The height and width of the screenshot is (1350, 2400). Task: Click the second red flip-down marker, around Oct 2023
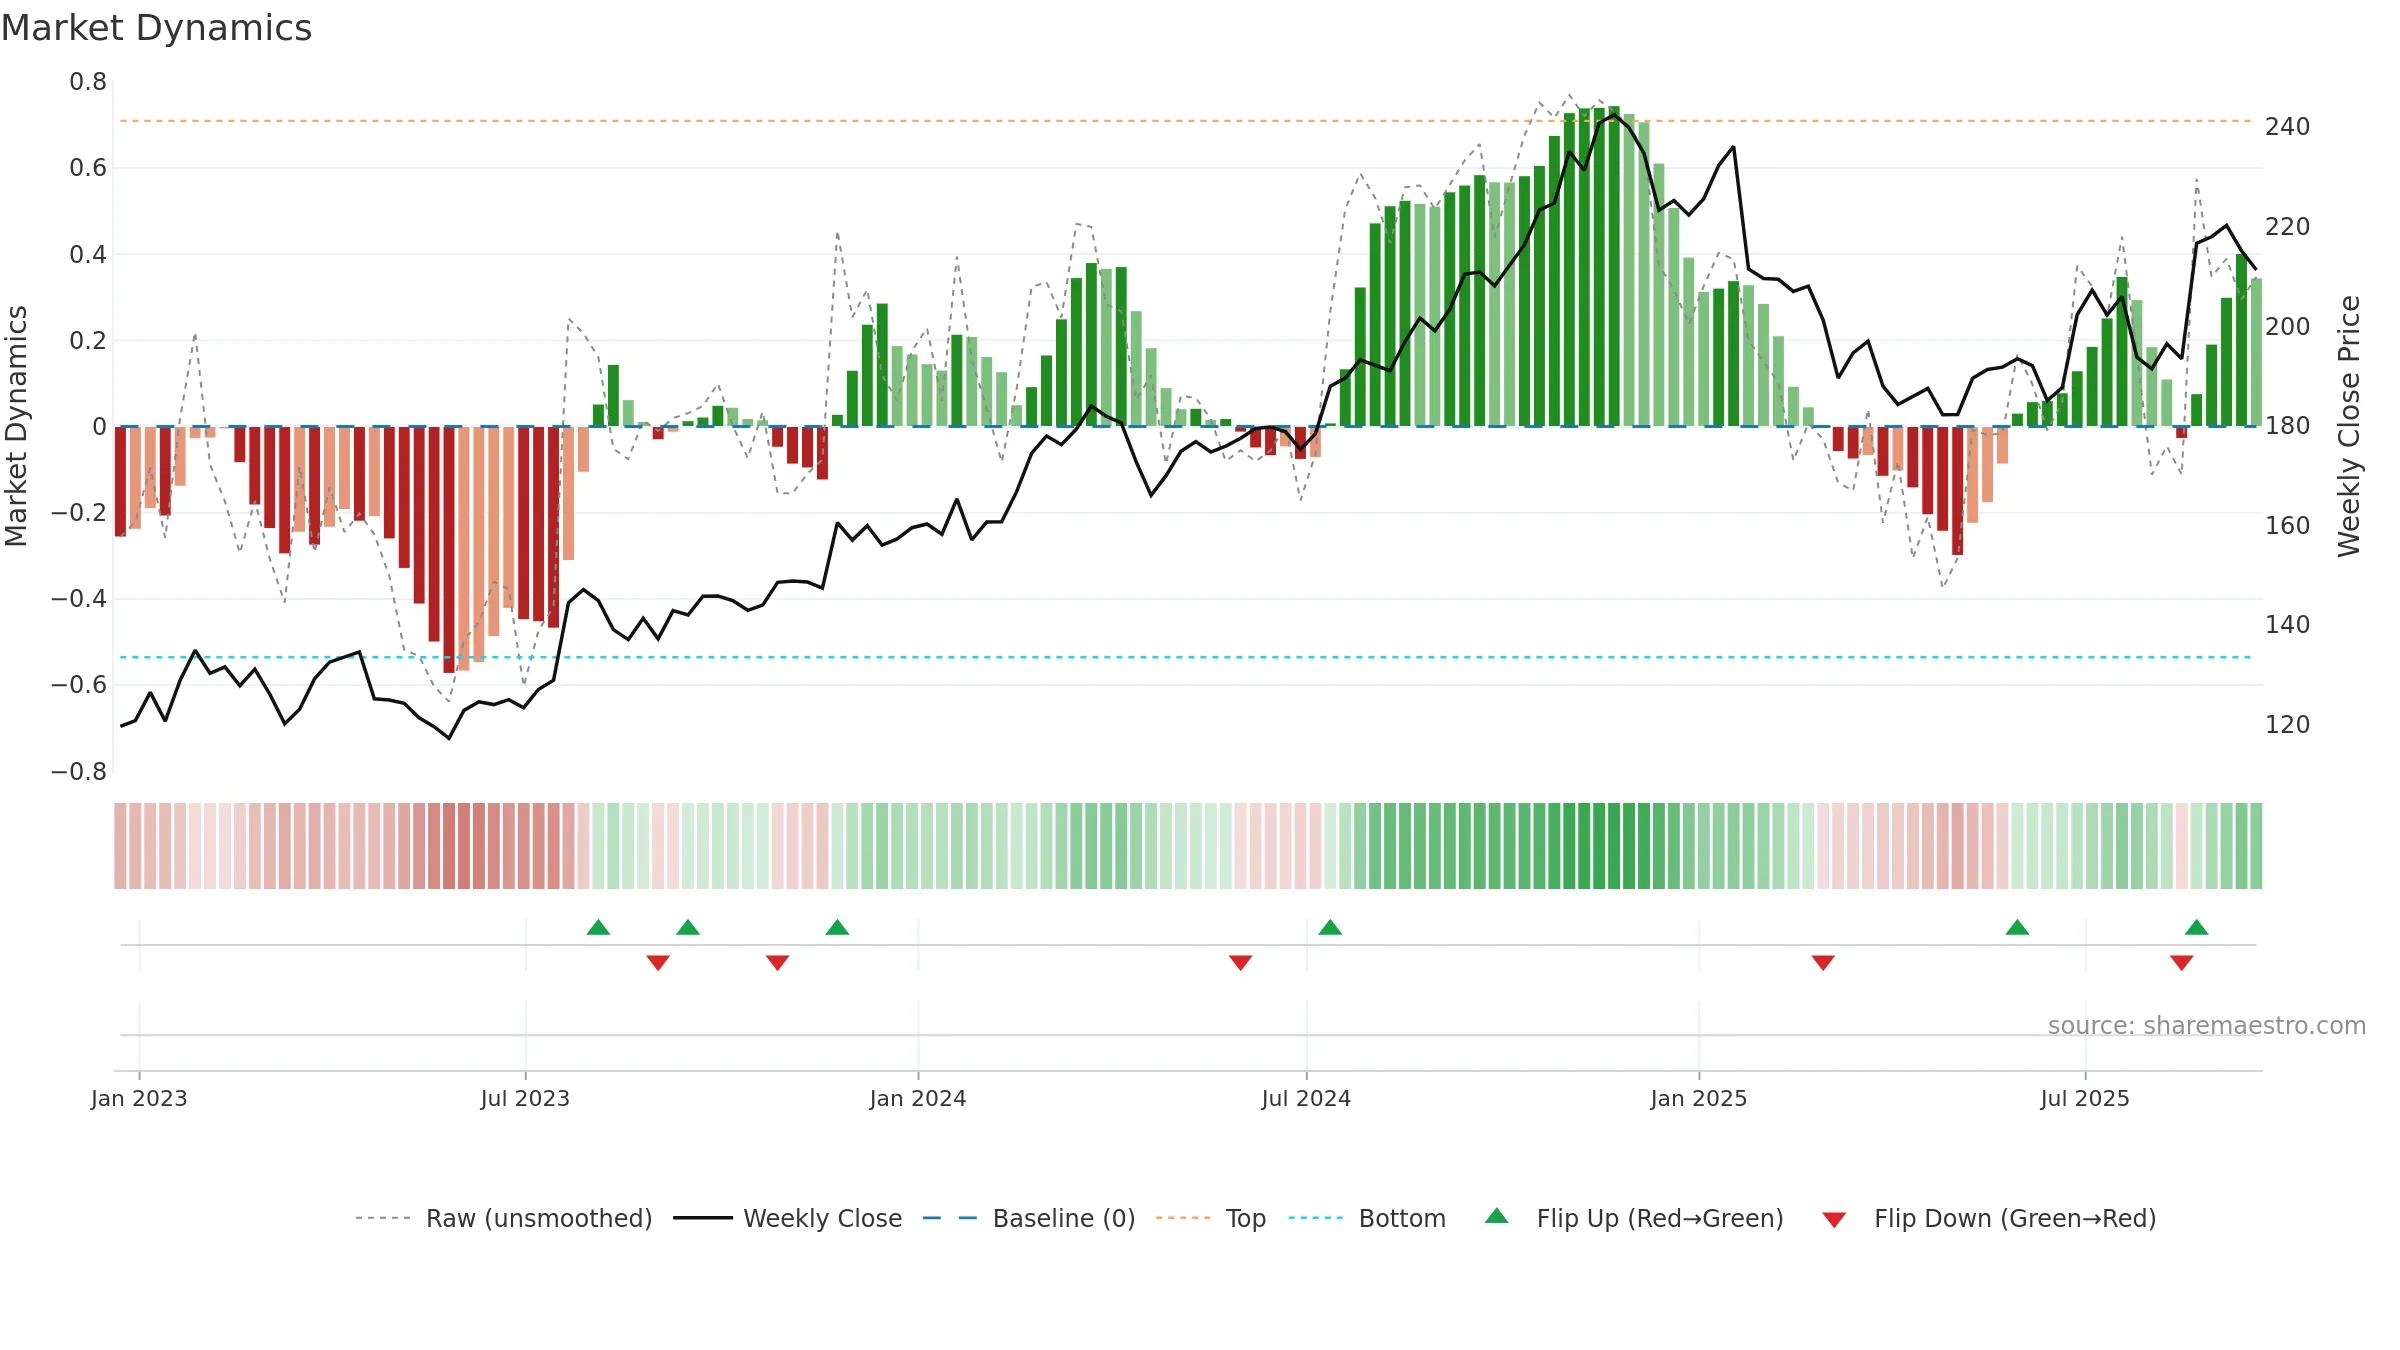(777, 963)
